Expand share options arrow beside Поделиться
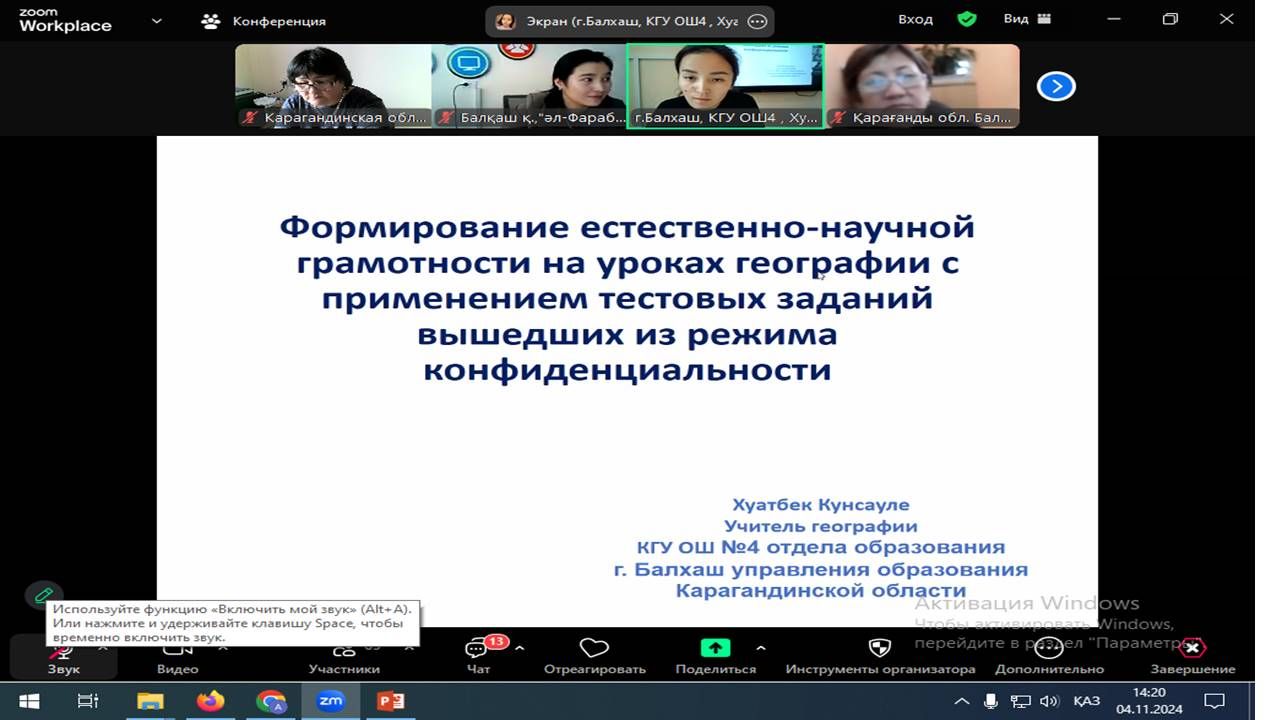This screenshot has width=1280, height=720. [x=761, y=647]
